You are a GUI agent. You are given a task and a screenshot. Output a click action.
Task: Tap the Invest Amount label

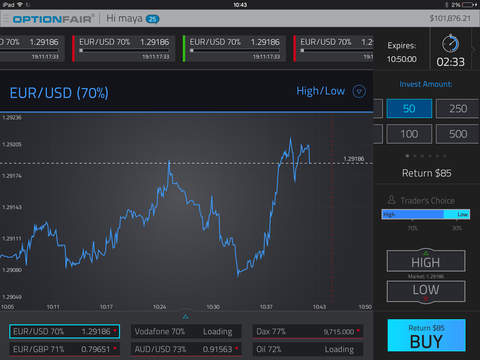coord(426,84)
